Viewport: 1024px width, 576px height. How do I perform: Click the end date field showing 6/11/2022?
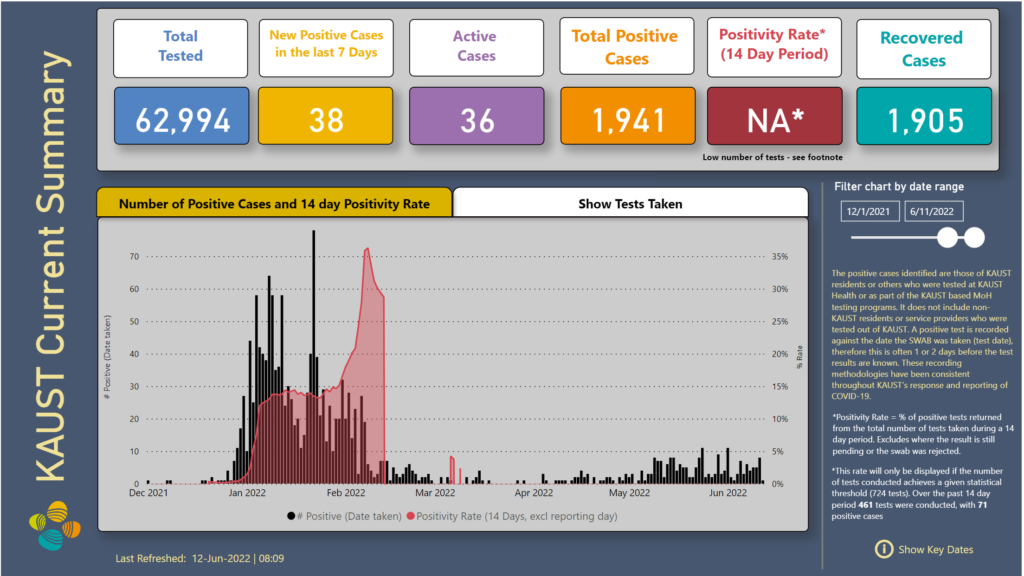point(936,211)
